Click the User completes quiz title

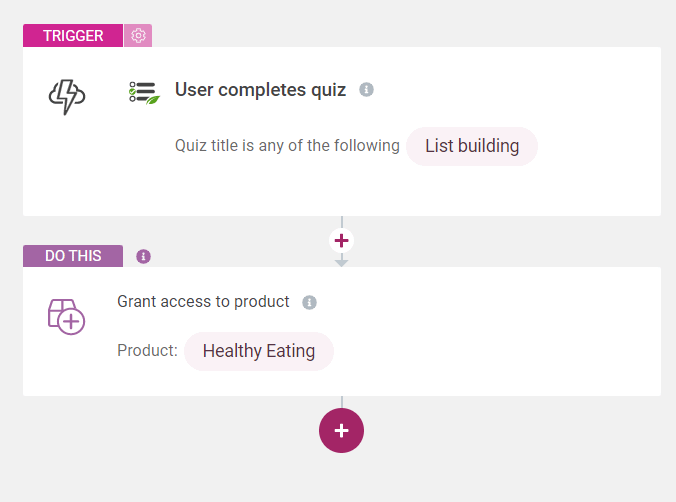[260, 90]
